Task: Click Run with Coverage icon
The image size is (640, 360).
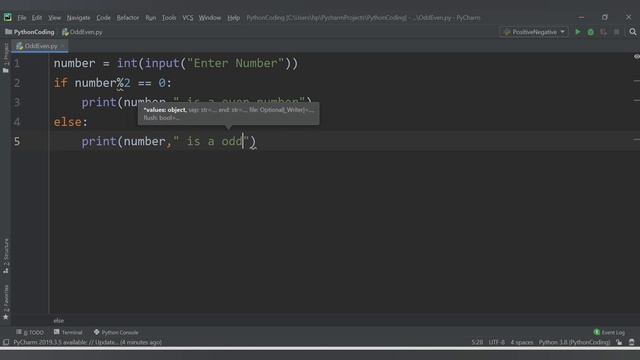Action: [604, 32]
